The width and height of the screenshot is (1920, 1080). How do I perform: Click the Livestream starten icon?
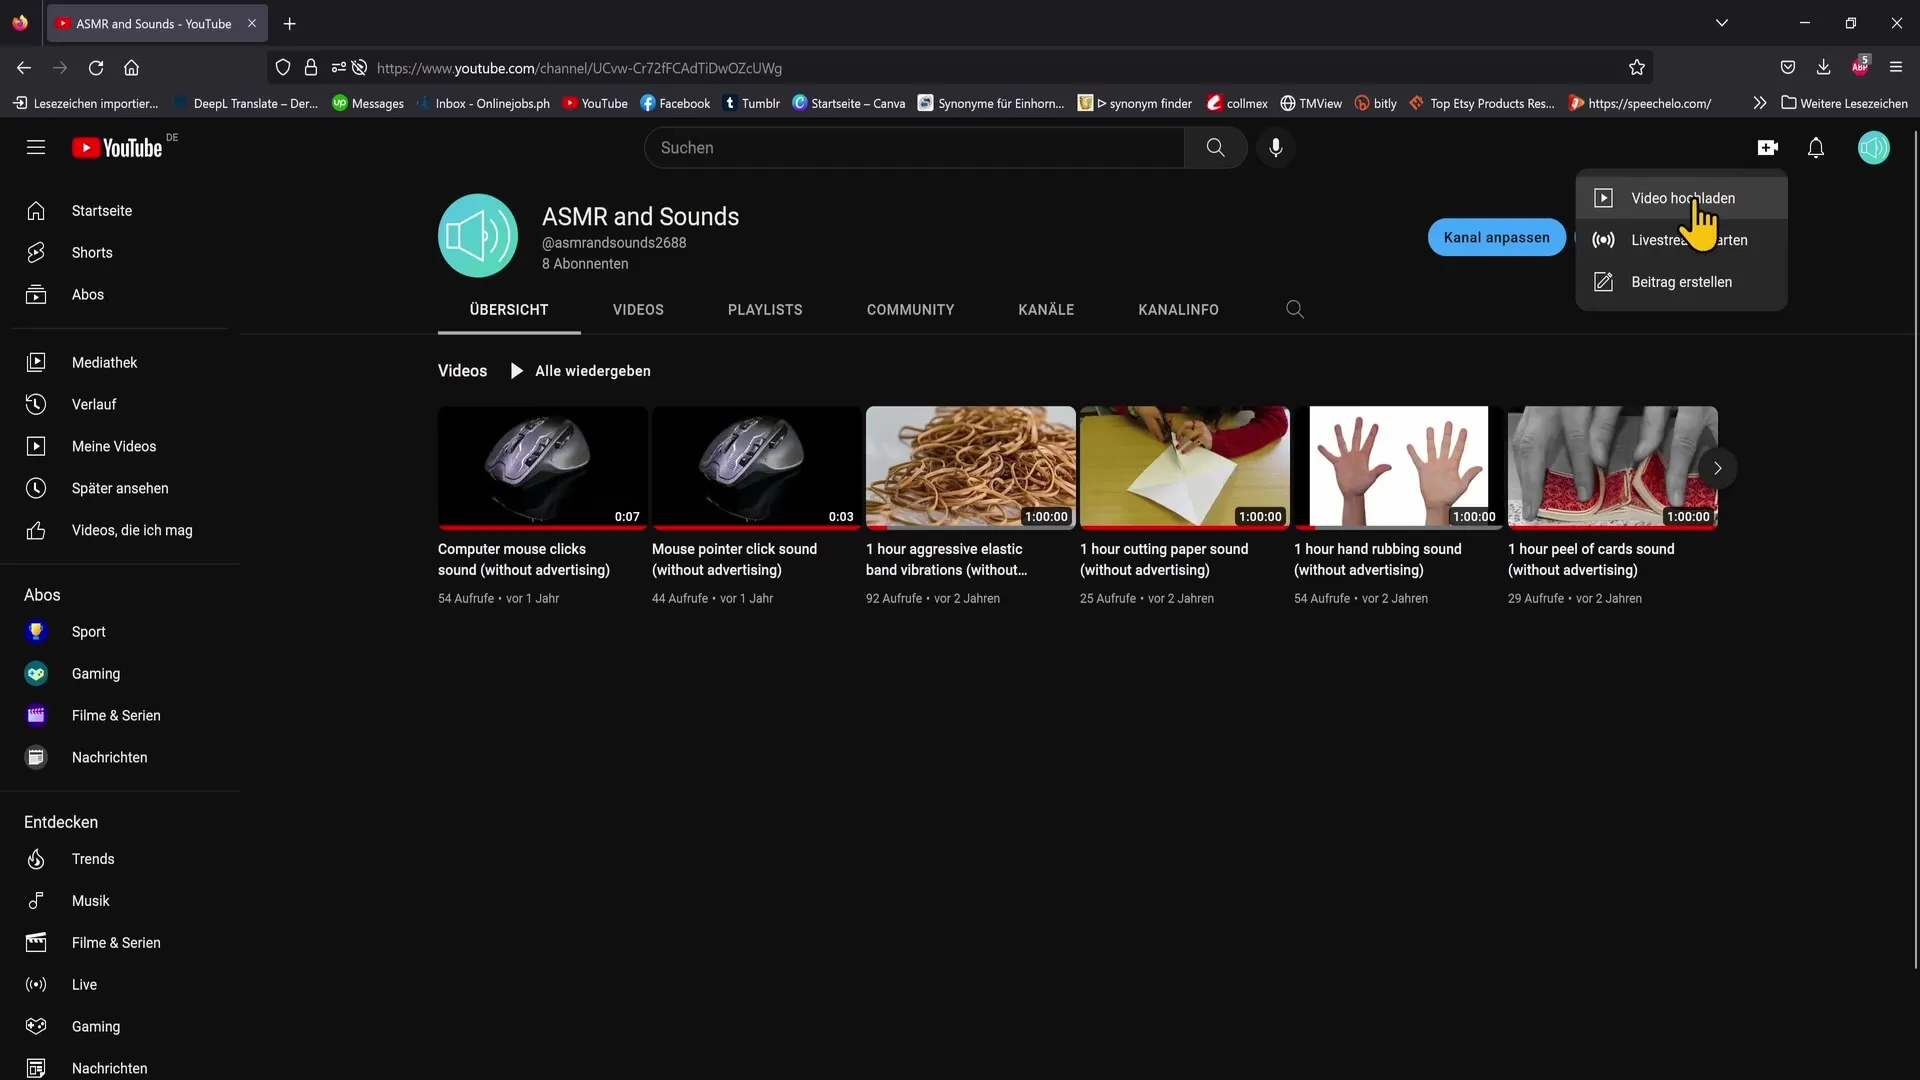(x=1604, y=239)
